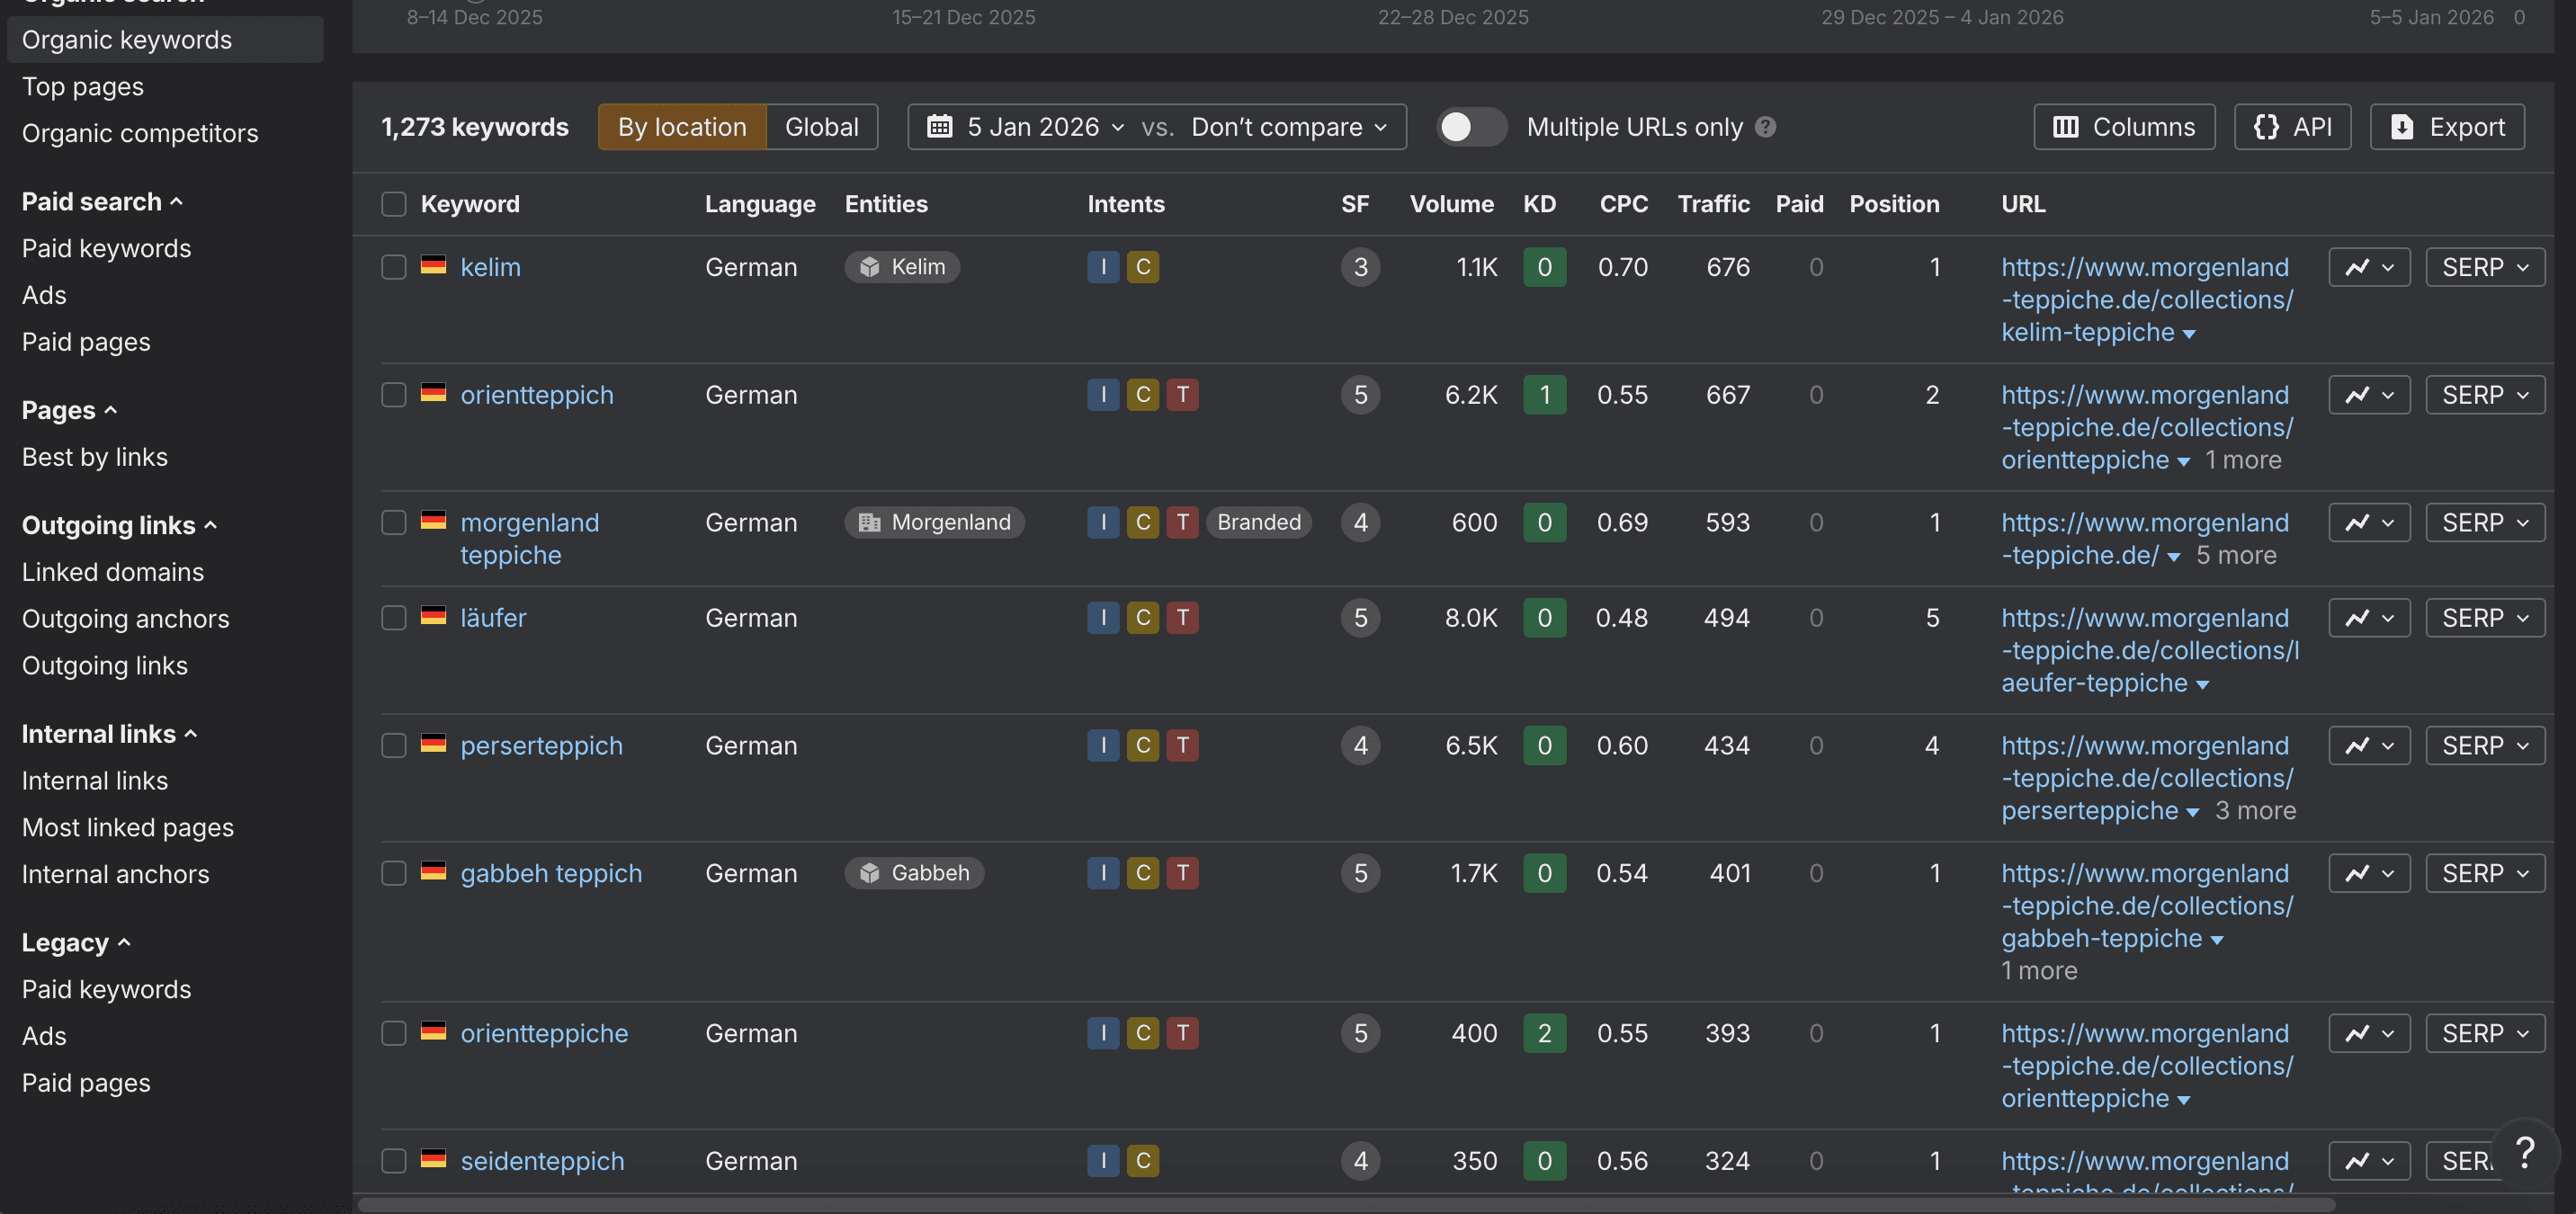Screen dimensions: 2576x1214
Task: Click the help question mark beside Multiple URLs only
Action: [x=1765, y=127]
